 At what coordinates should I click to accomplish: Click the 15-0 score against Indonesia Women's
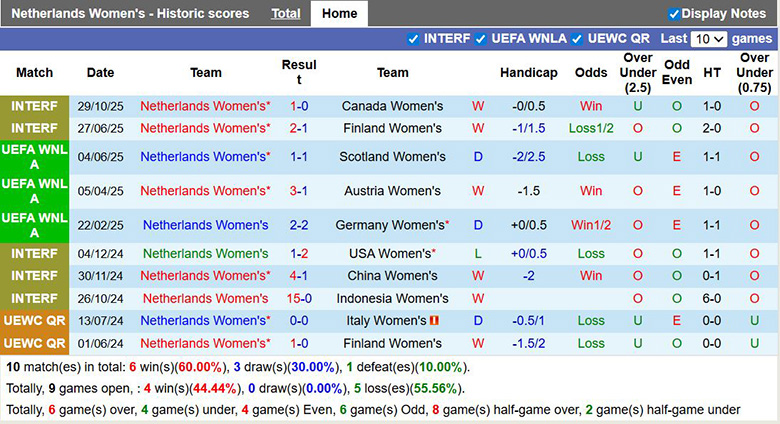point(299,298)
